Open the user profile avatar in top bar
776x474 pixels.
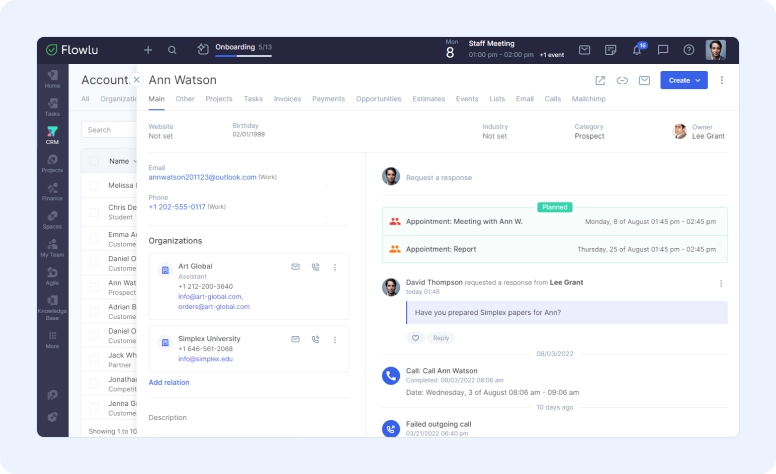(x=716, y=50)
